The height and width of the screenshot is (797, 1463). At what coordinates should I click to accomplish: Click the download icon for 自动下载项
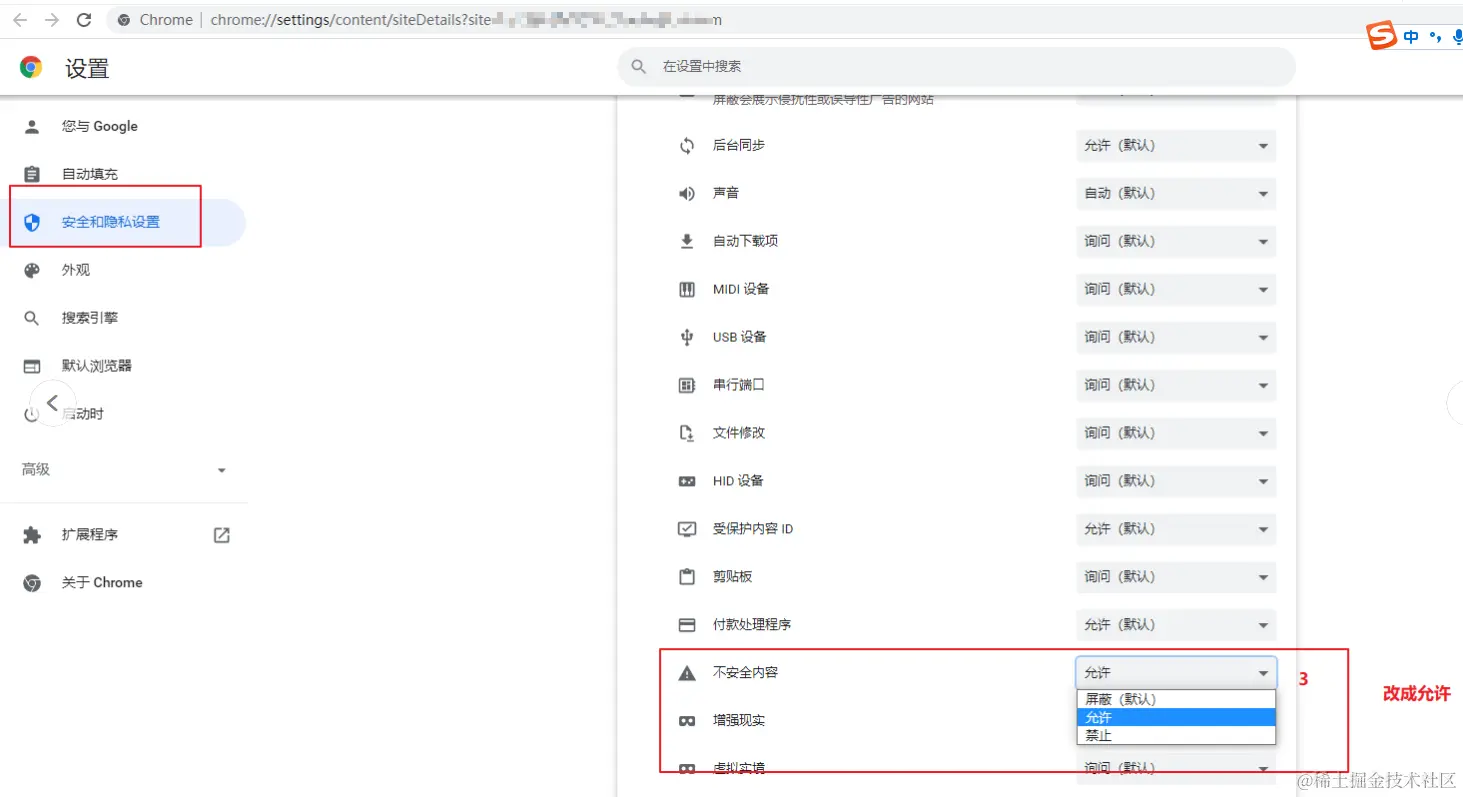(x=687, y=241)
